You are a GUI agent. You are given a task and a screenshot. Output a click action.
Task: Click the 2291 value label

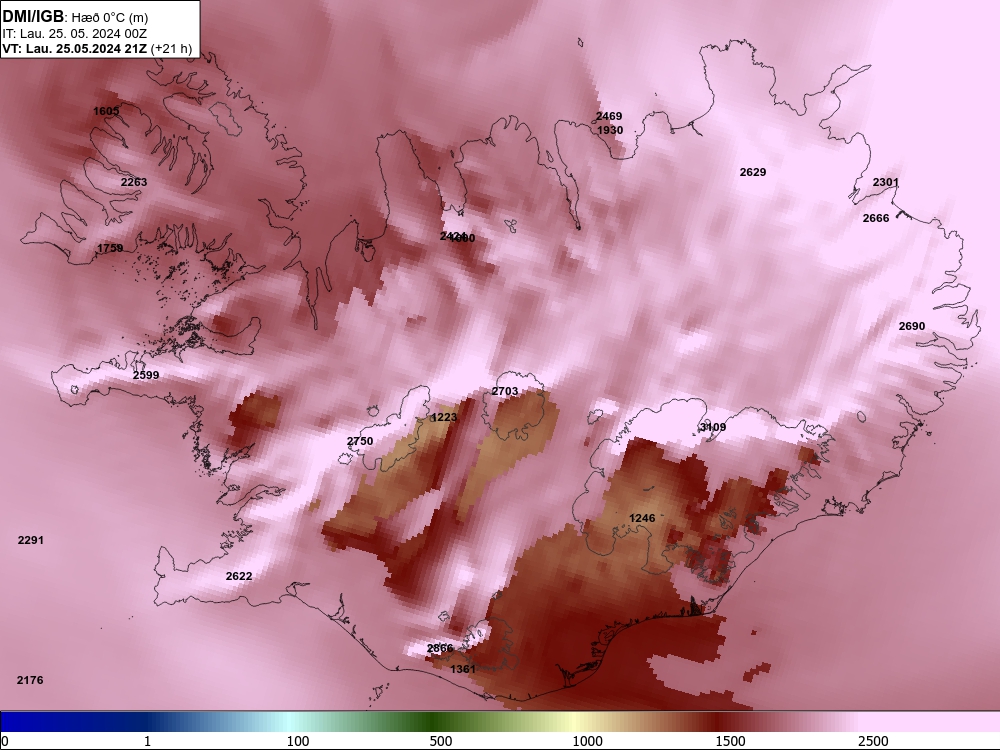[x=31, y=540]
